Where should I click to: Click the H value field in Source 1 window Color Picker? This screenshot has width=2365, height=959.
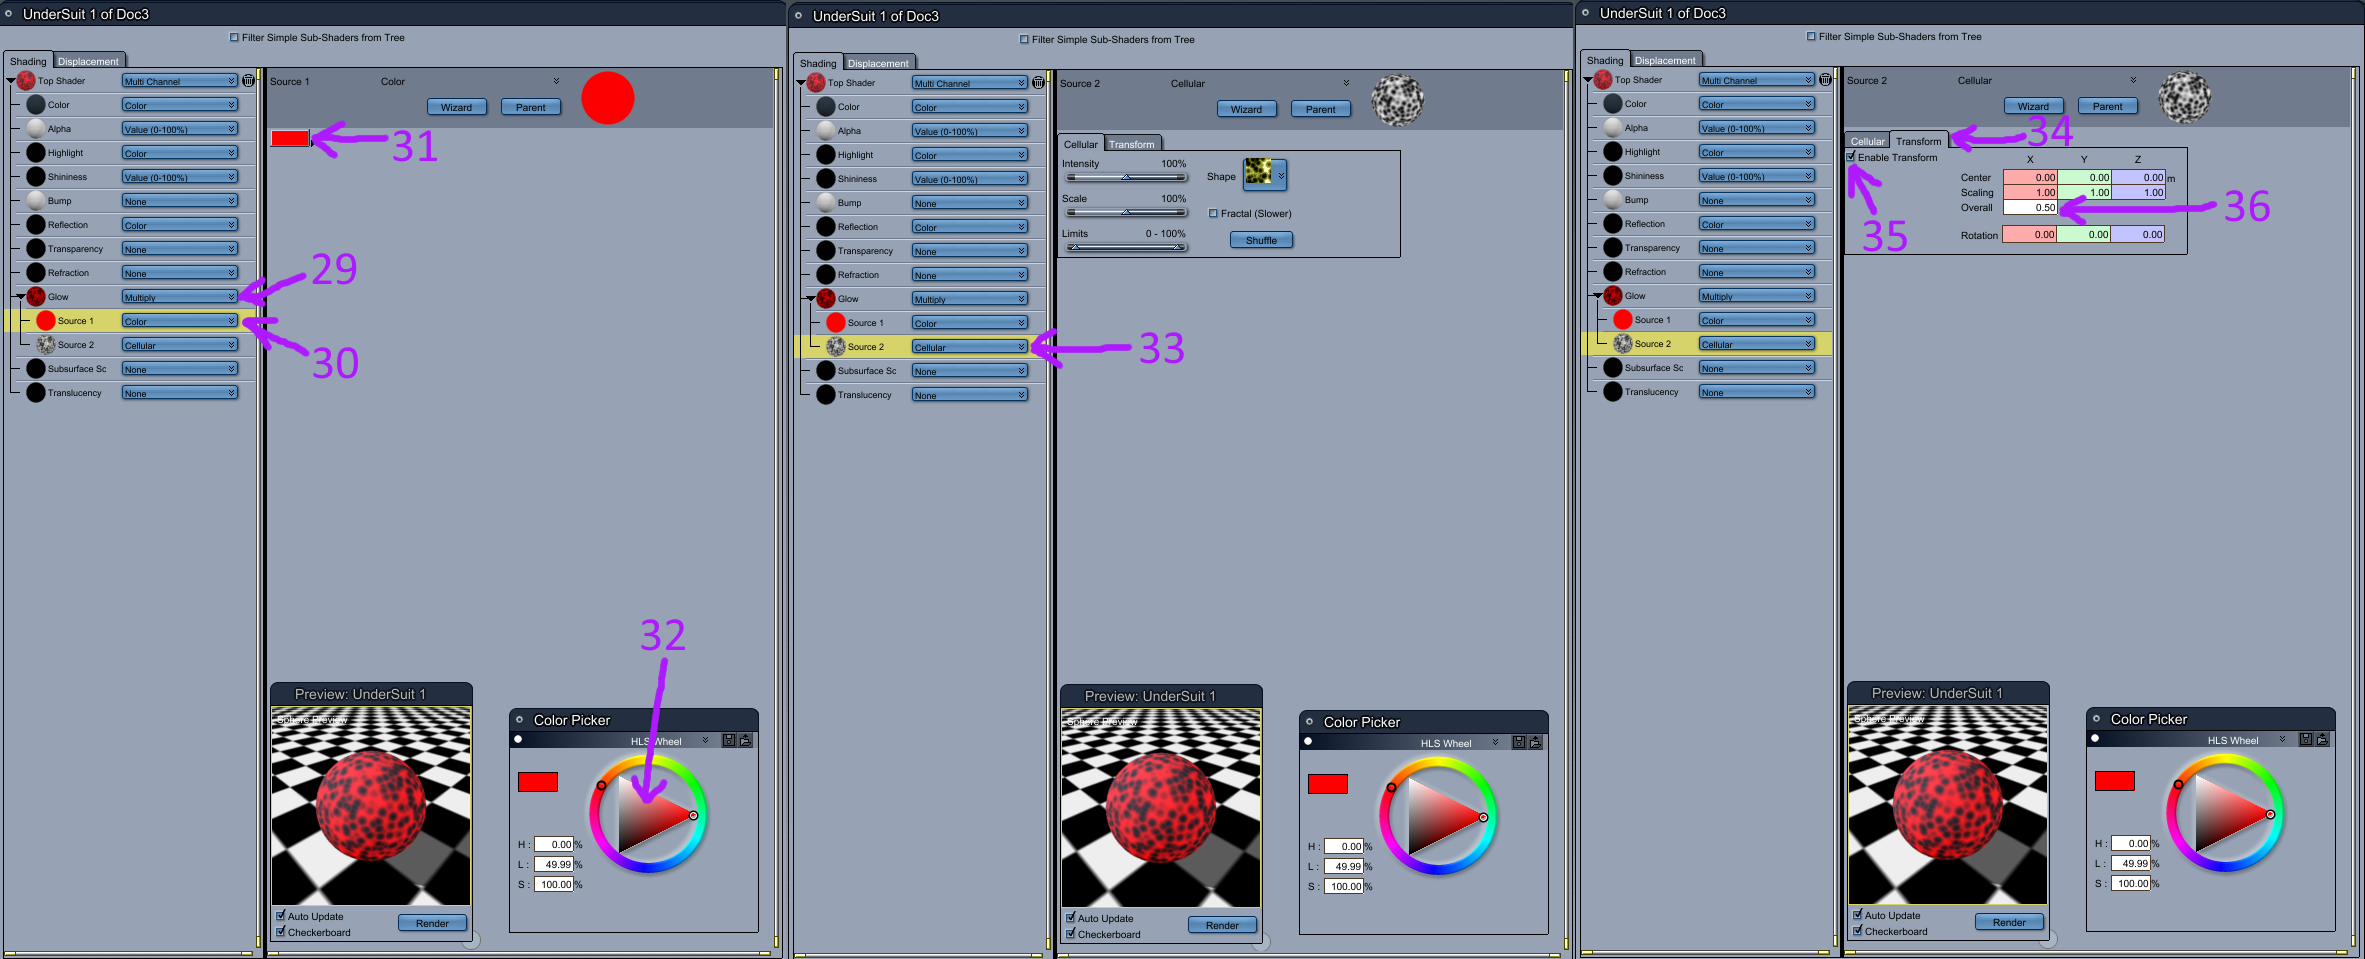click(x=554, y=844)
